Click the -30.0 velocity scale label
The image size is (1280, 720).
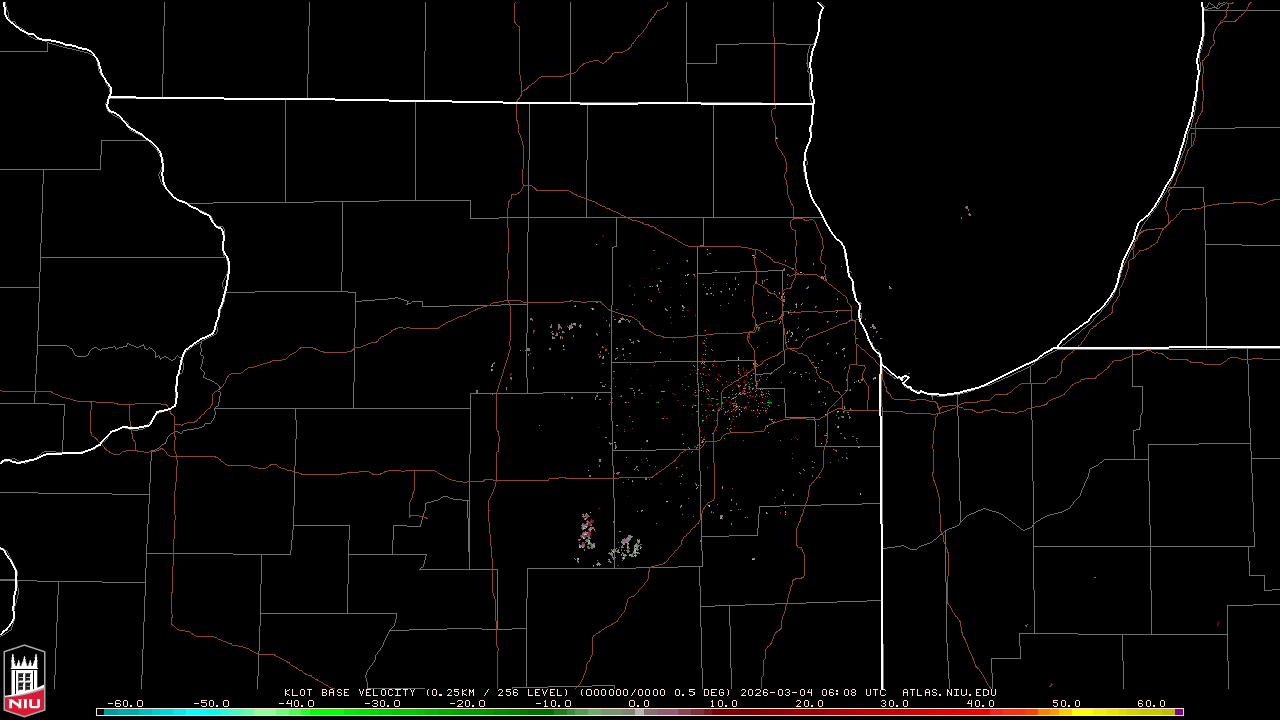pyautogui.click(x=382, y=703)
